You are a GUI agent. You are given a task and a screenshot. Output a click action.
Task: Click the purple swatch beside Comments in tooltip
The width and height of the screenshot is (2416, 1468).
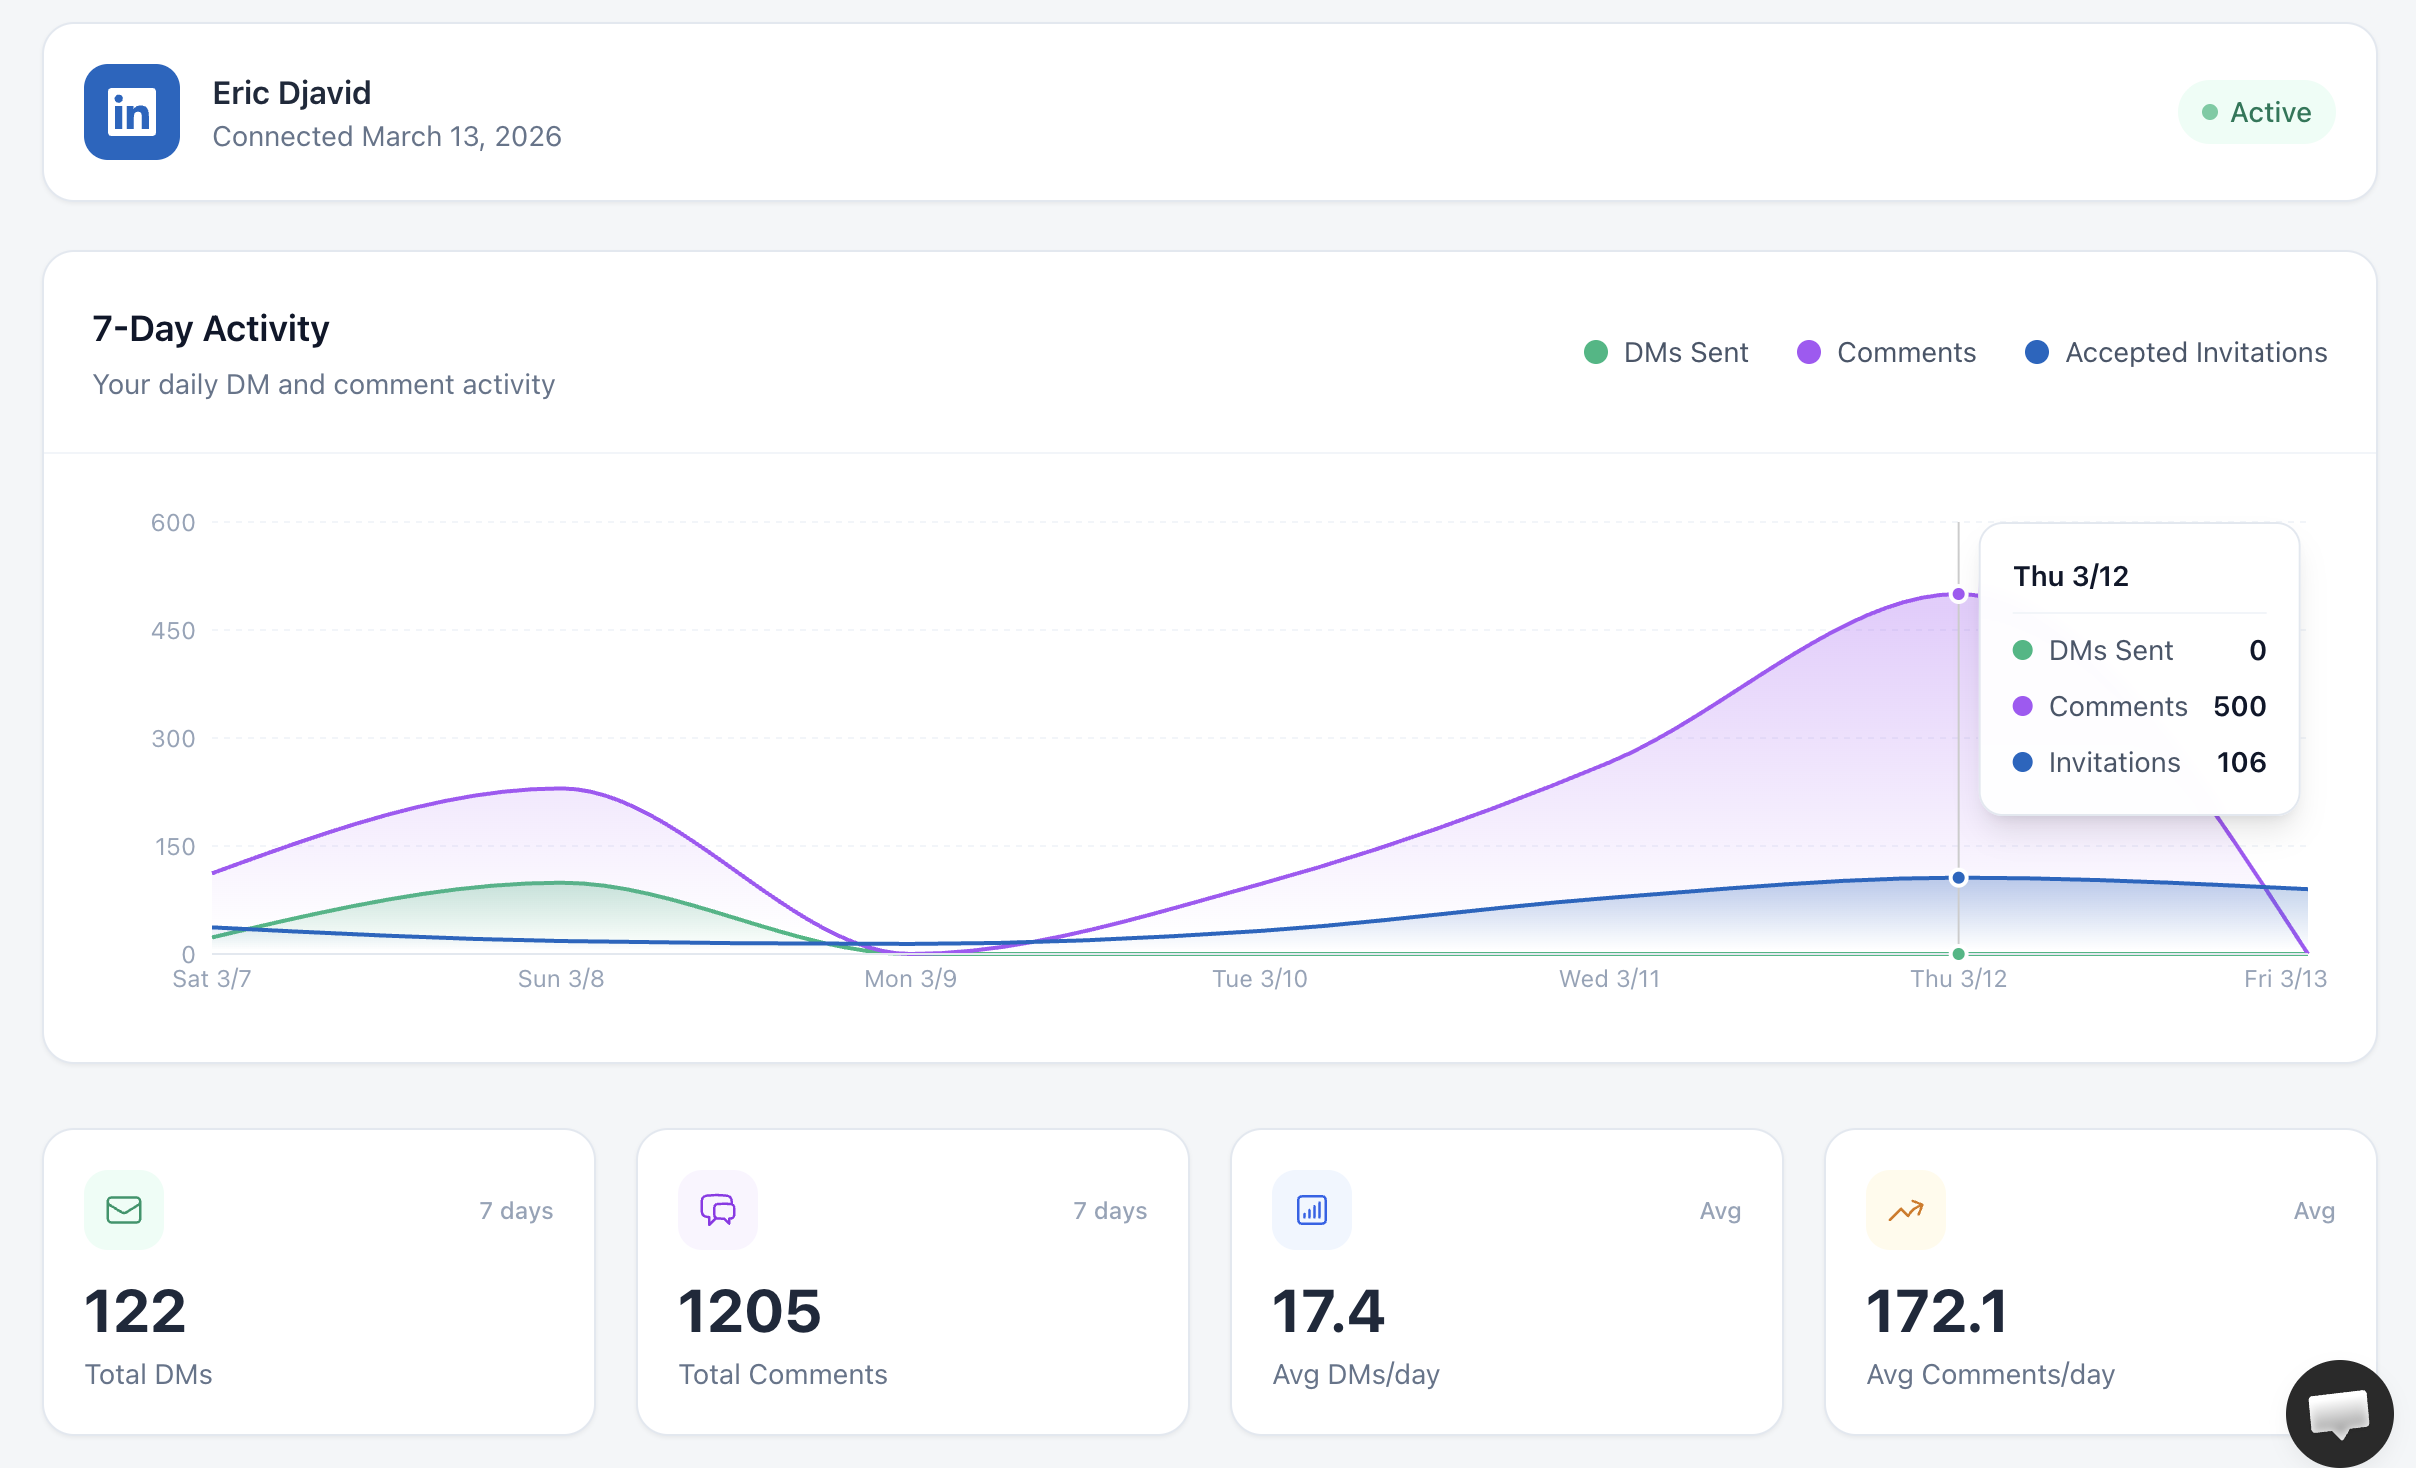click(x=2022, y=706)
